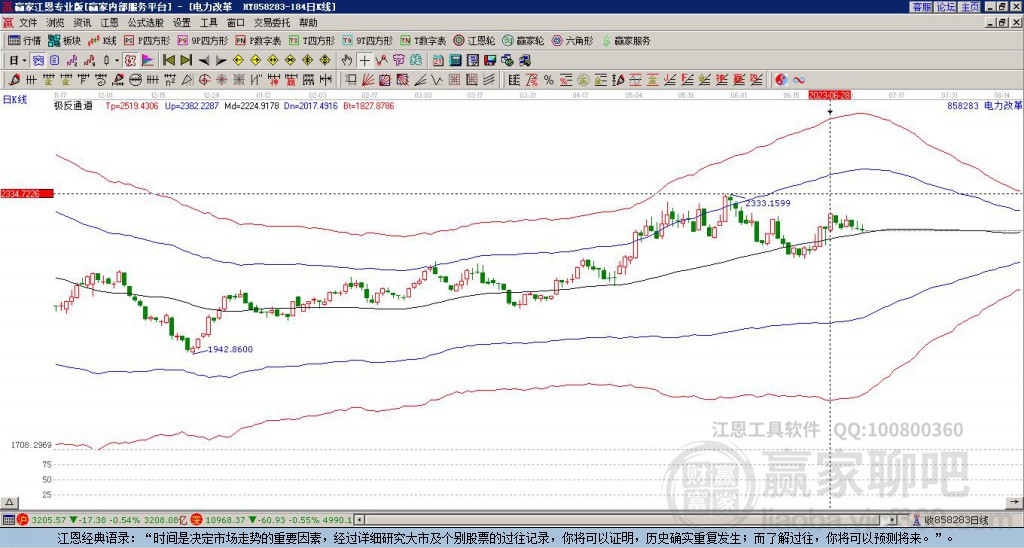Jump to first bar with skip-back icon

click(168, 61)
